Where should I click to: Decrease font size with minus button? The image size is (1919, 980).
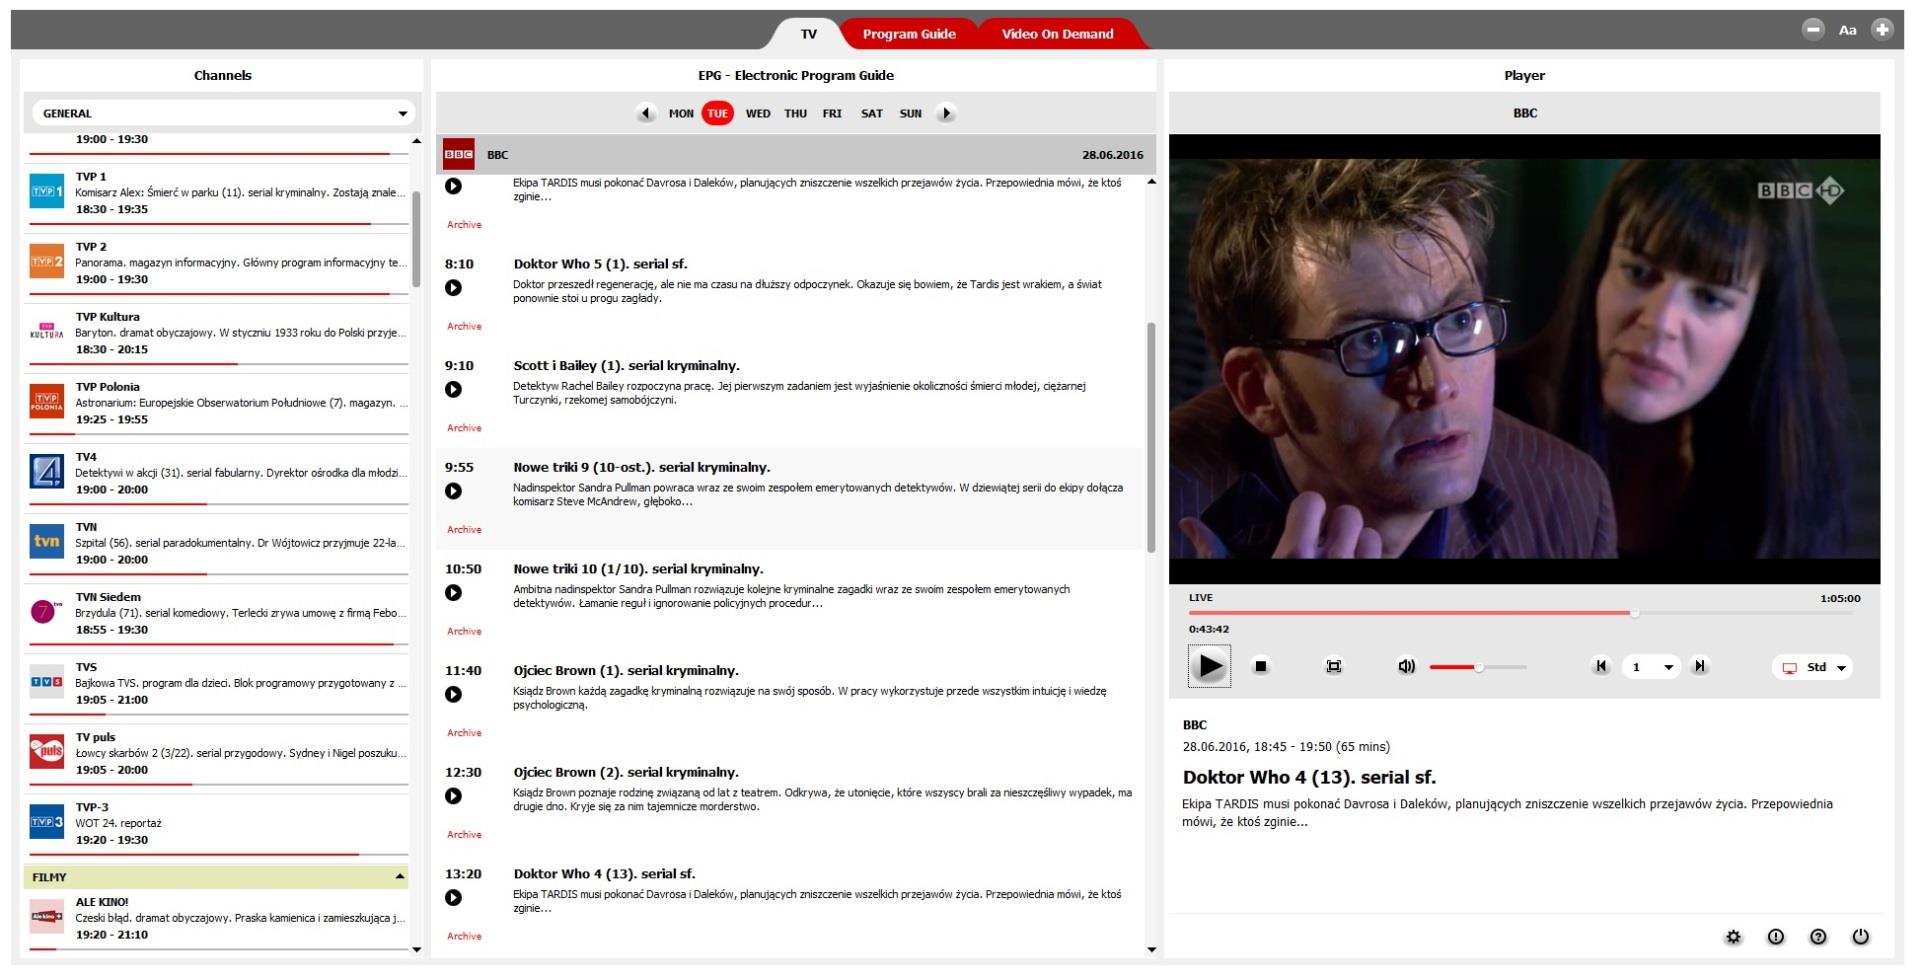coord(1813,29)
